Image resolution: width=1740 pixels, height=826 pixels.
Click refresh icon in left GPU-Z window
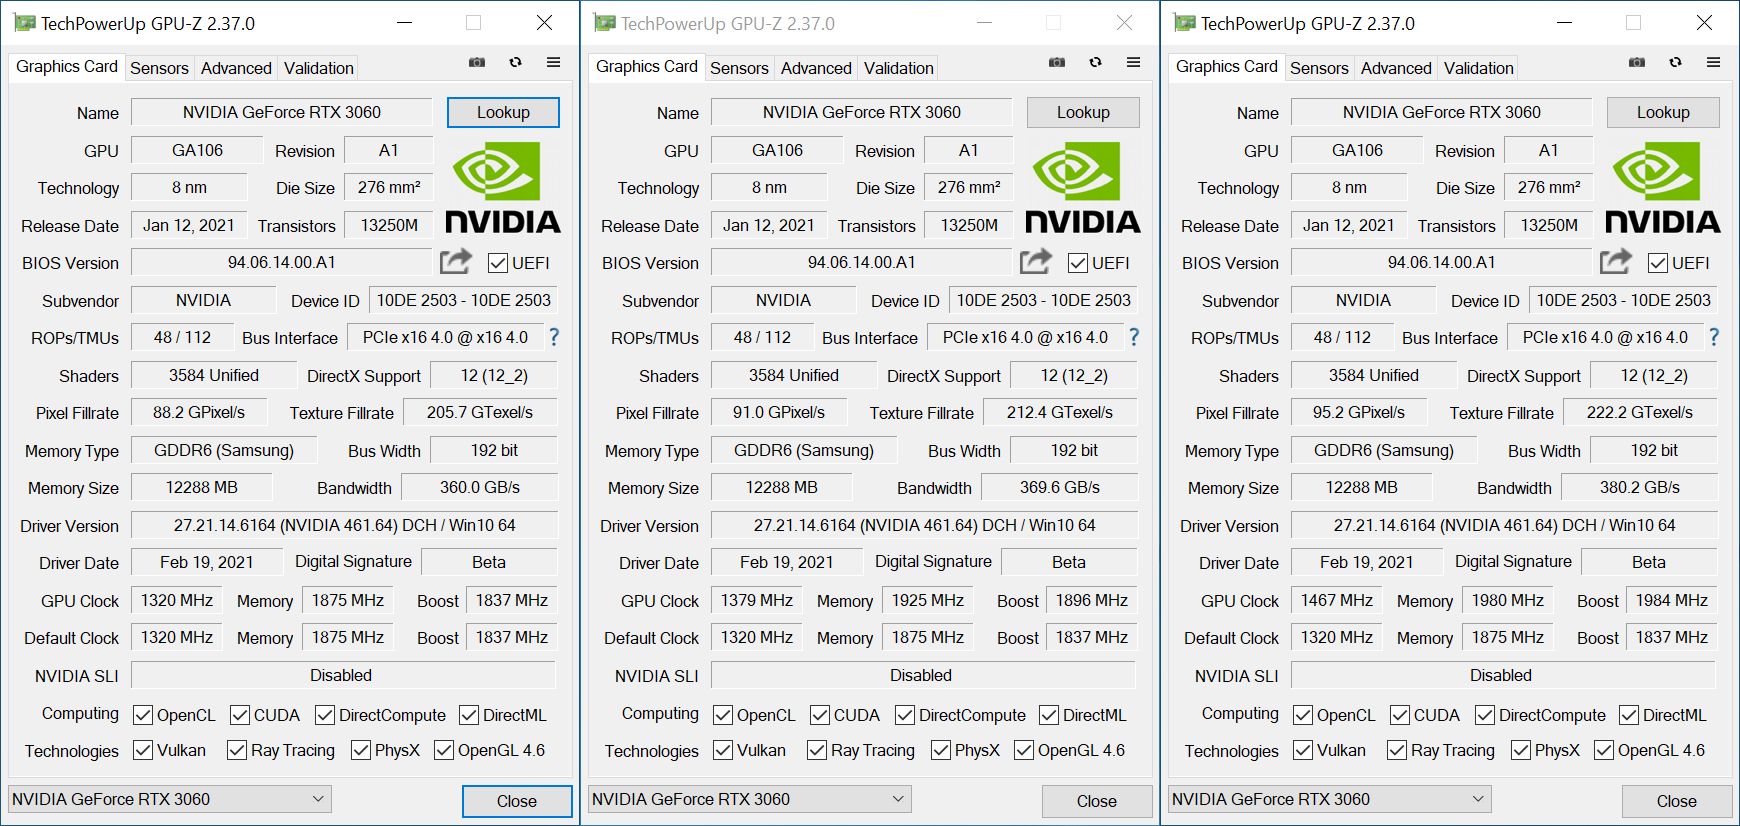click(x=515, y=62)
